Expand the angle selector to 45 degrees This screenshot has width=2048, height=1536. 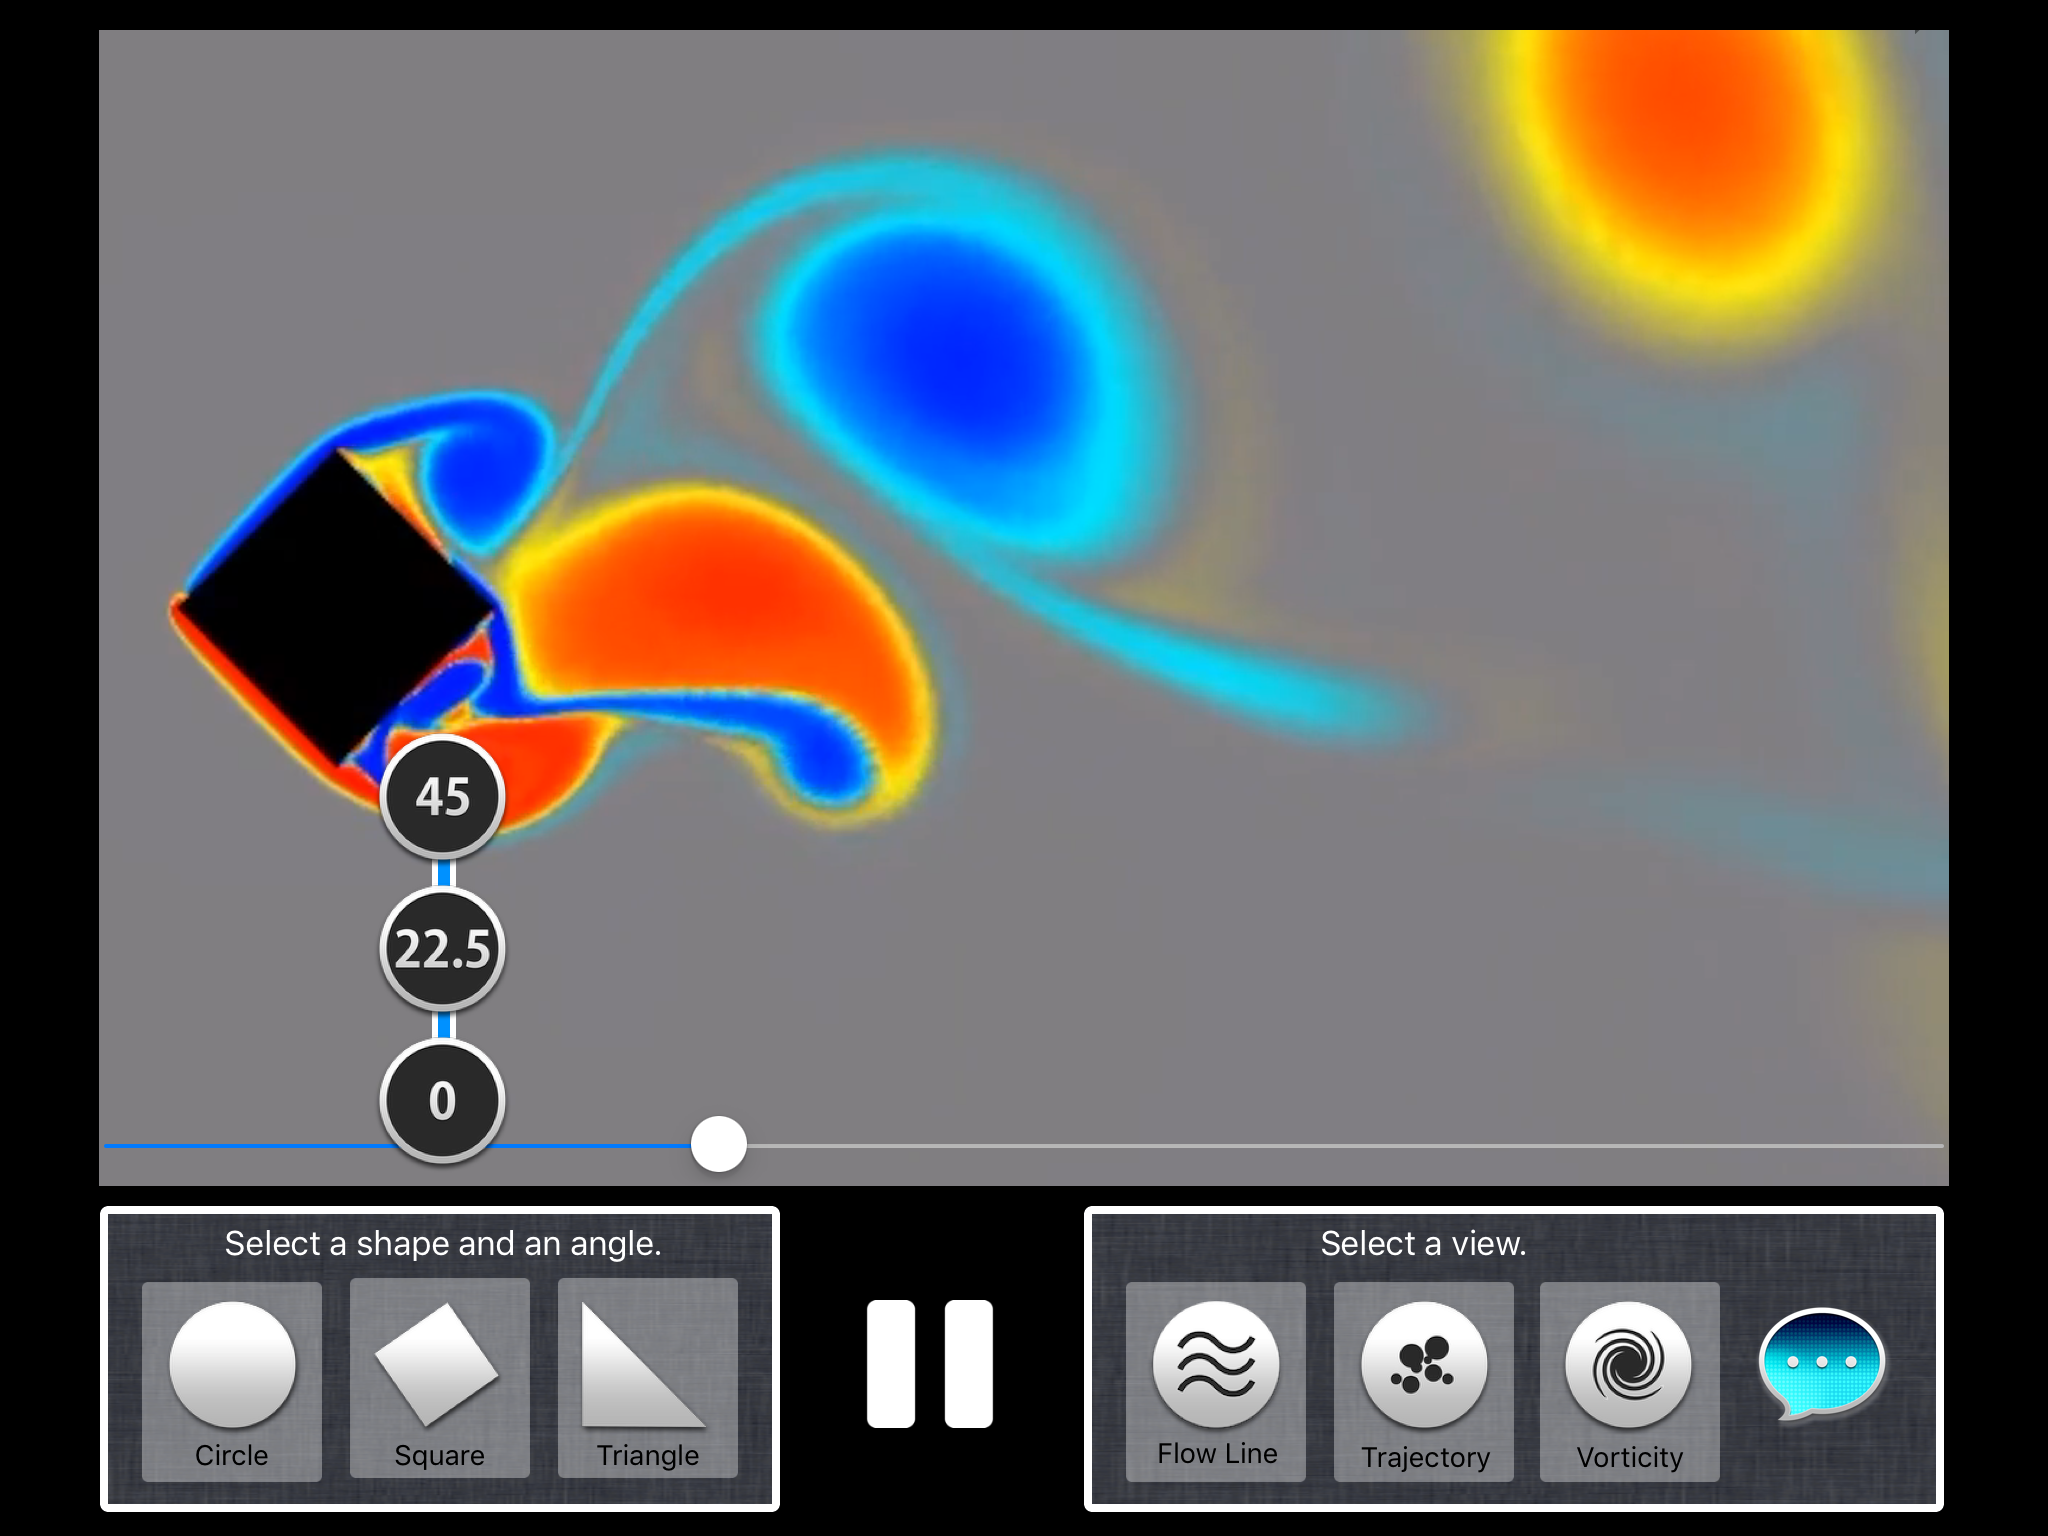[443, 794]
